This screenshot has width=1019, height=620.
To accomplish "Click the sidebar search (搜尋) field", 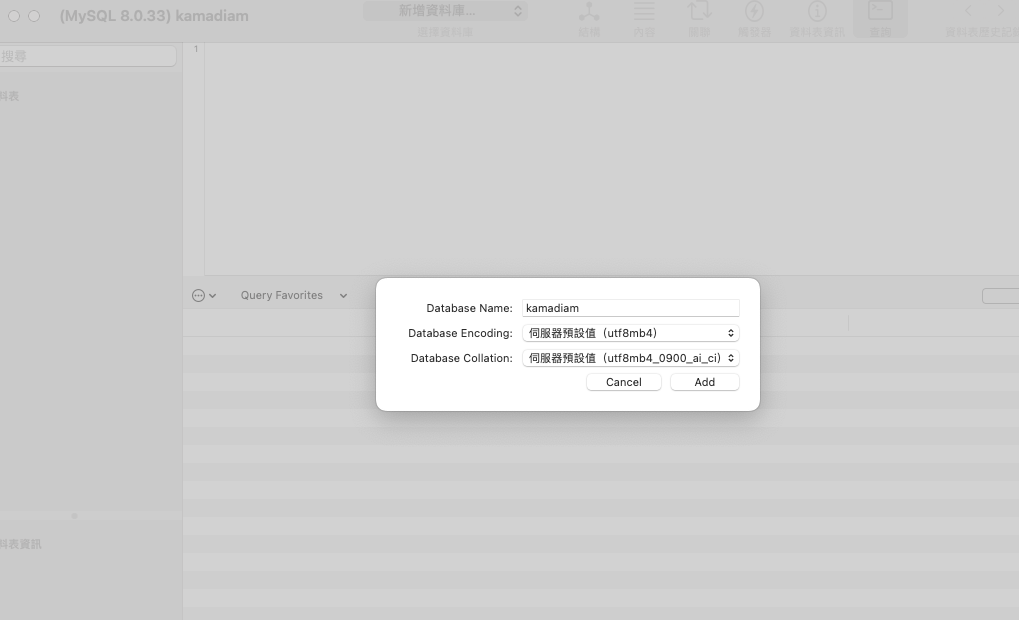I will pos(87,56).
